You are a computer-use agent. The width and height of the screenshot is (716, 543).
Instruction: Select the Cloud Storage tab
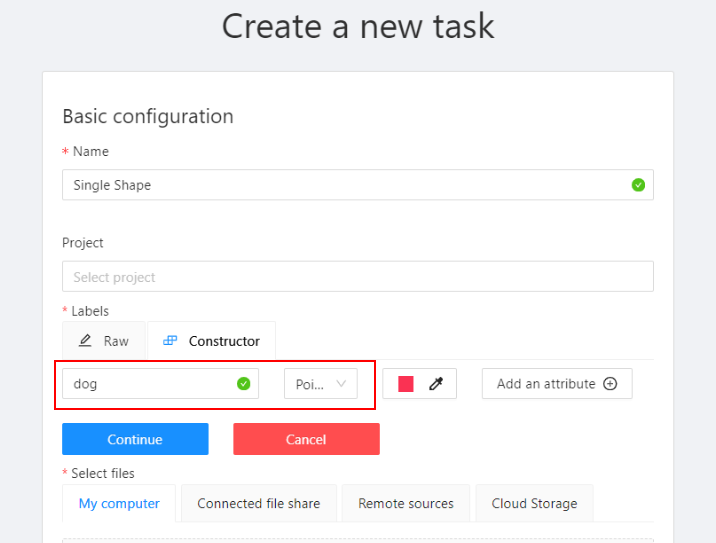pyautogui.click(x=534, y=503)
